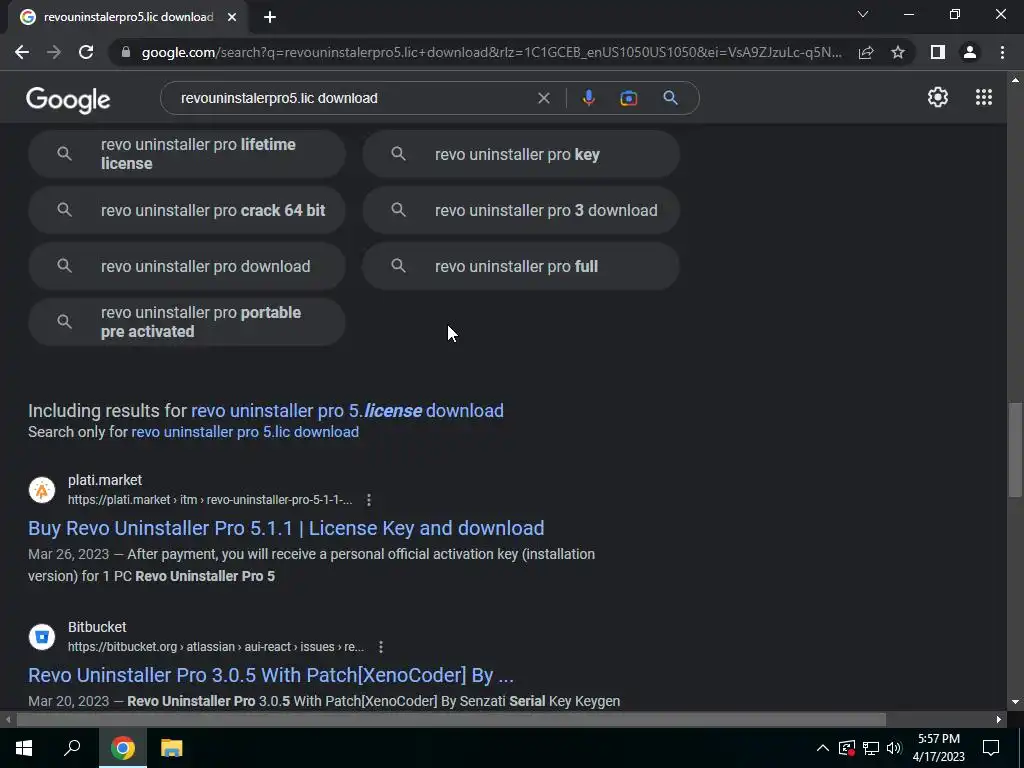Open the Windows Start menu
The height and width of the screenshot is (768, 1024).
(x=24, y=748)
